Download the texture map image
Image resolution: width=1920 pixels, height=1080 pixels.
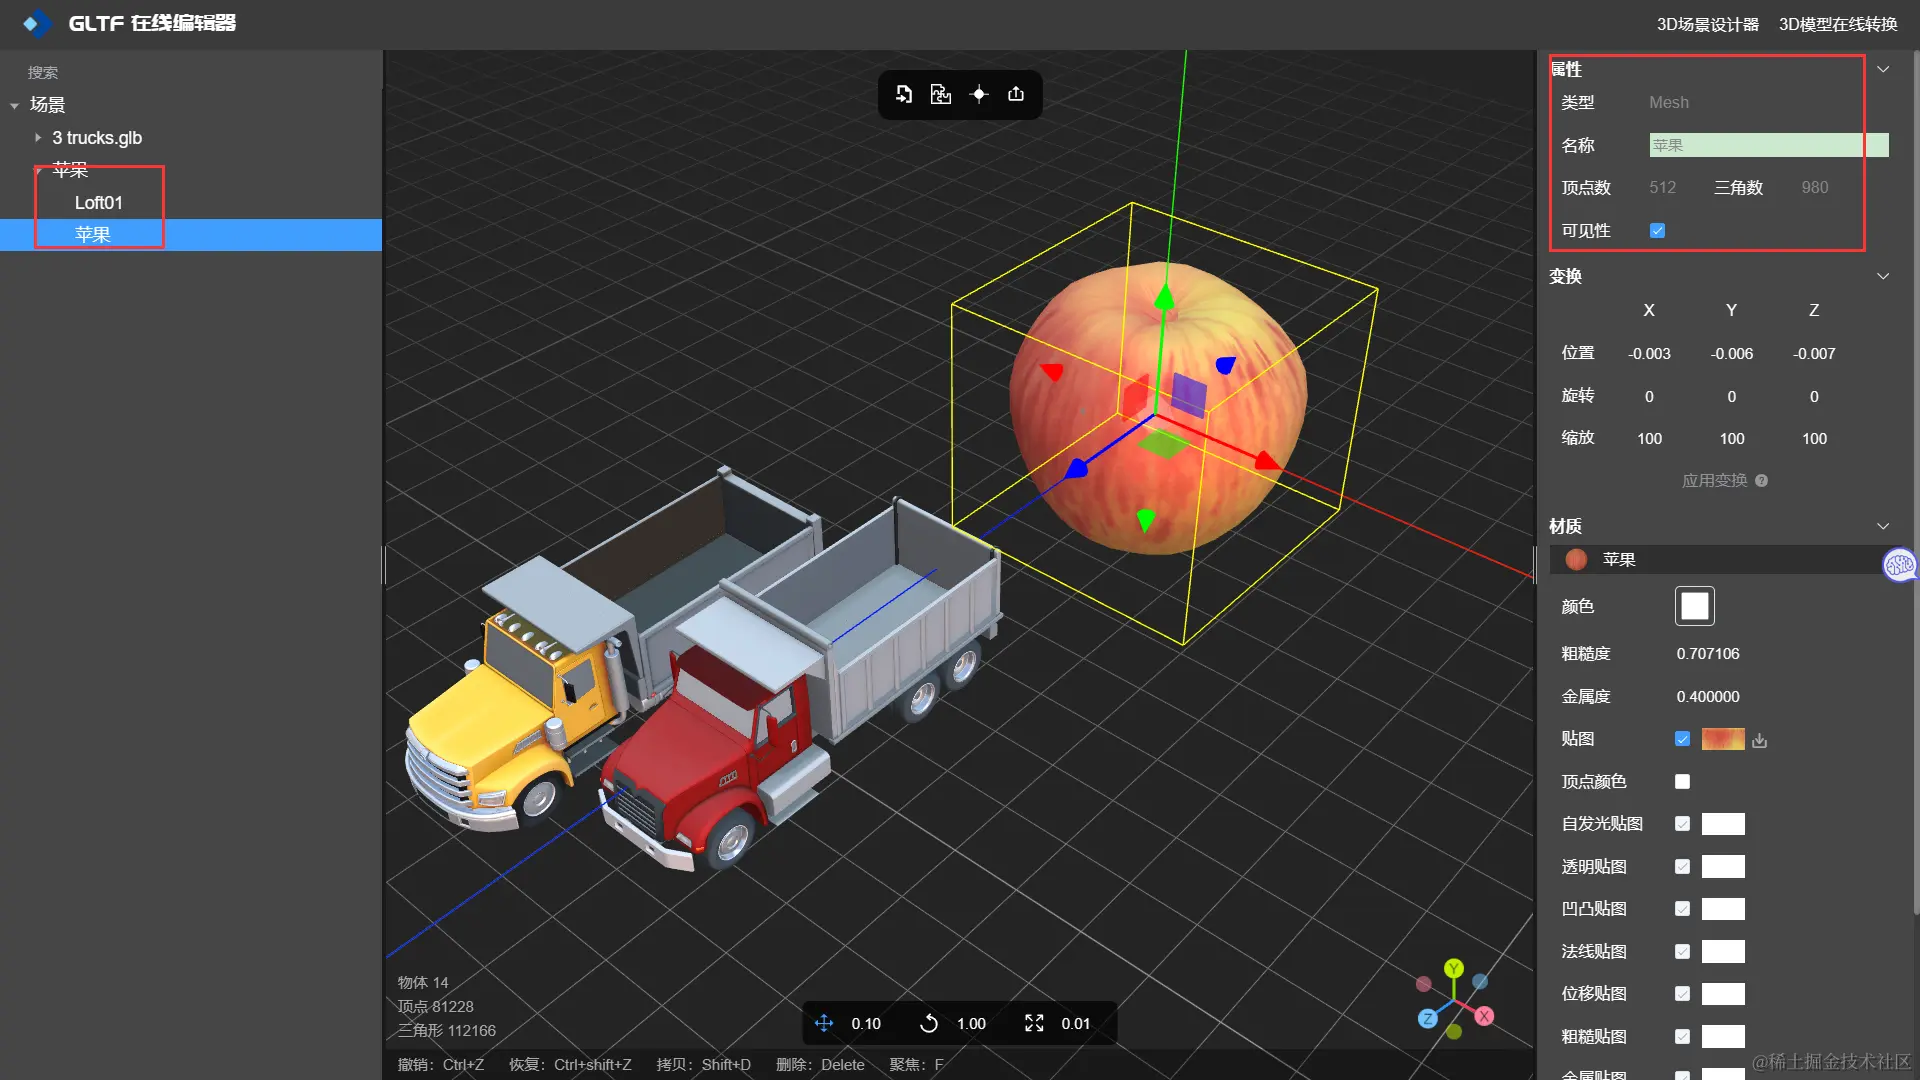pos(1760,740)
